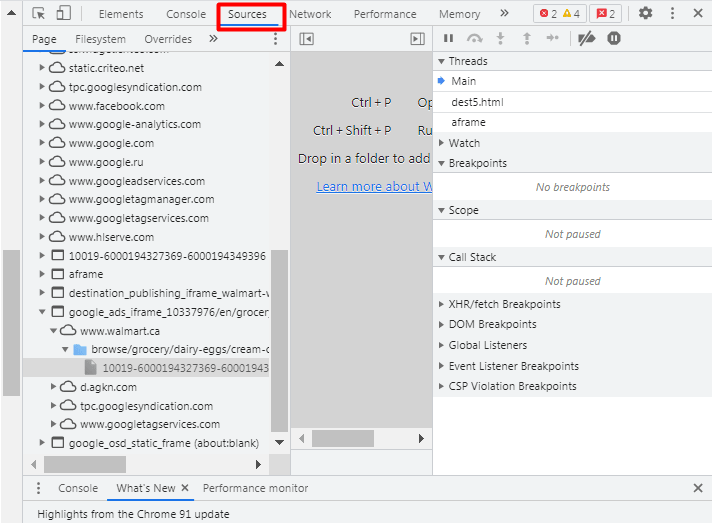The height and width of the screenshot is (523, 712).
Task: Select the grey file under browse/grocery folder
Action: [x=90, y=368]
